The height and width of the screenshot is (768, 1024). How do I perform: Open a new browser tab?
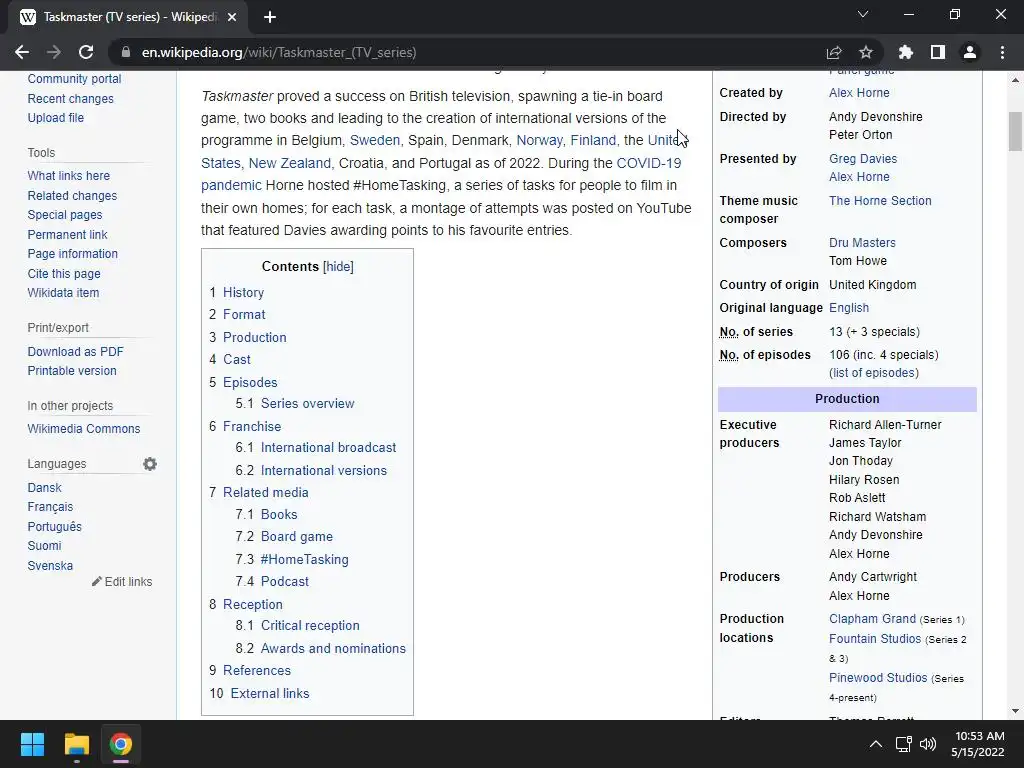click(x=270, y=17)
